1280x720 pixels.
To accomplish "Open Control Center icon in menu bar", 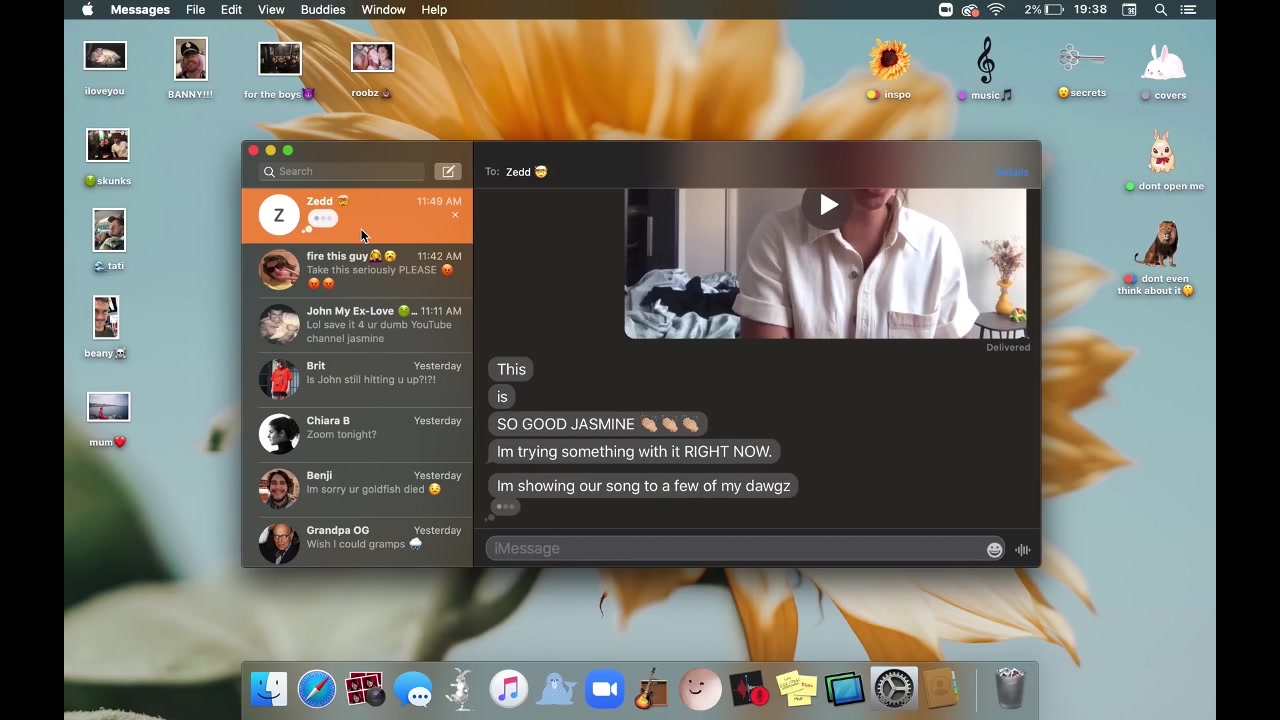I will [1188, 10].
